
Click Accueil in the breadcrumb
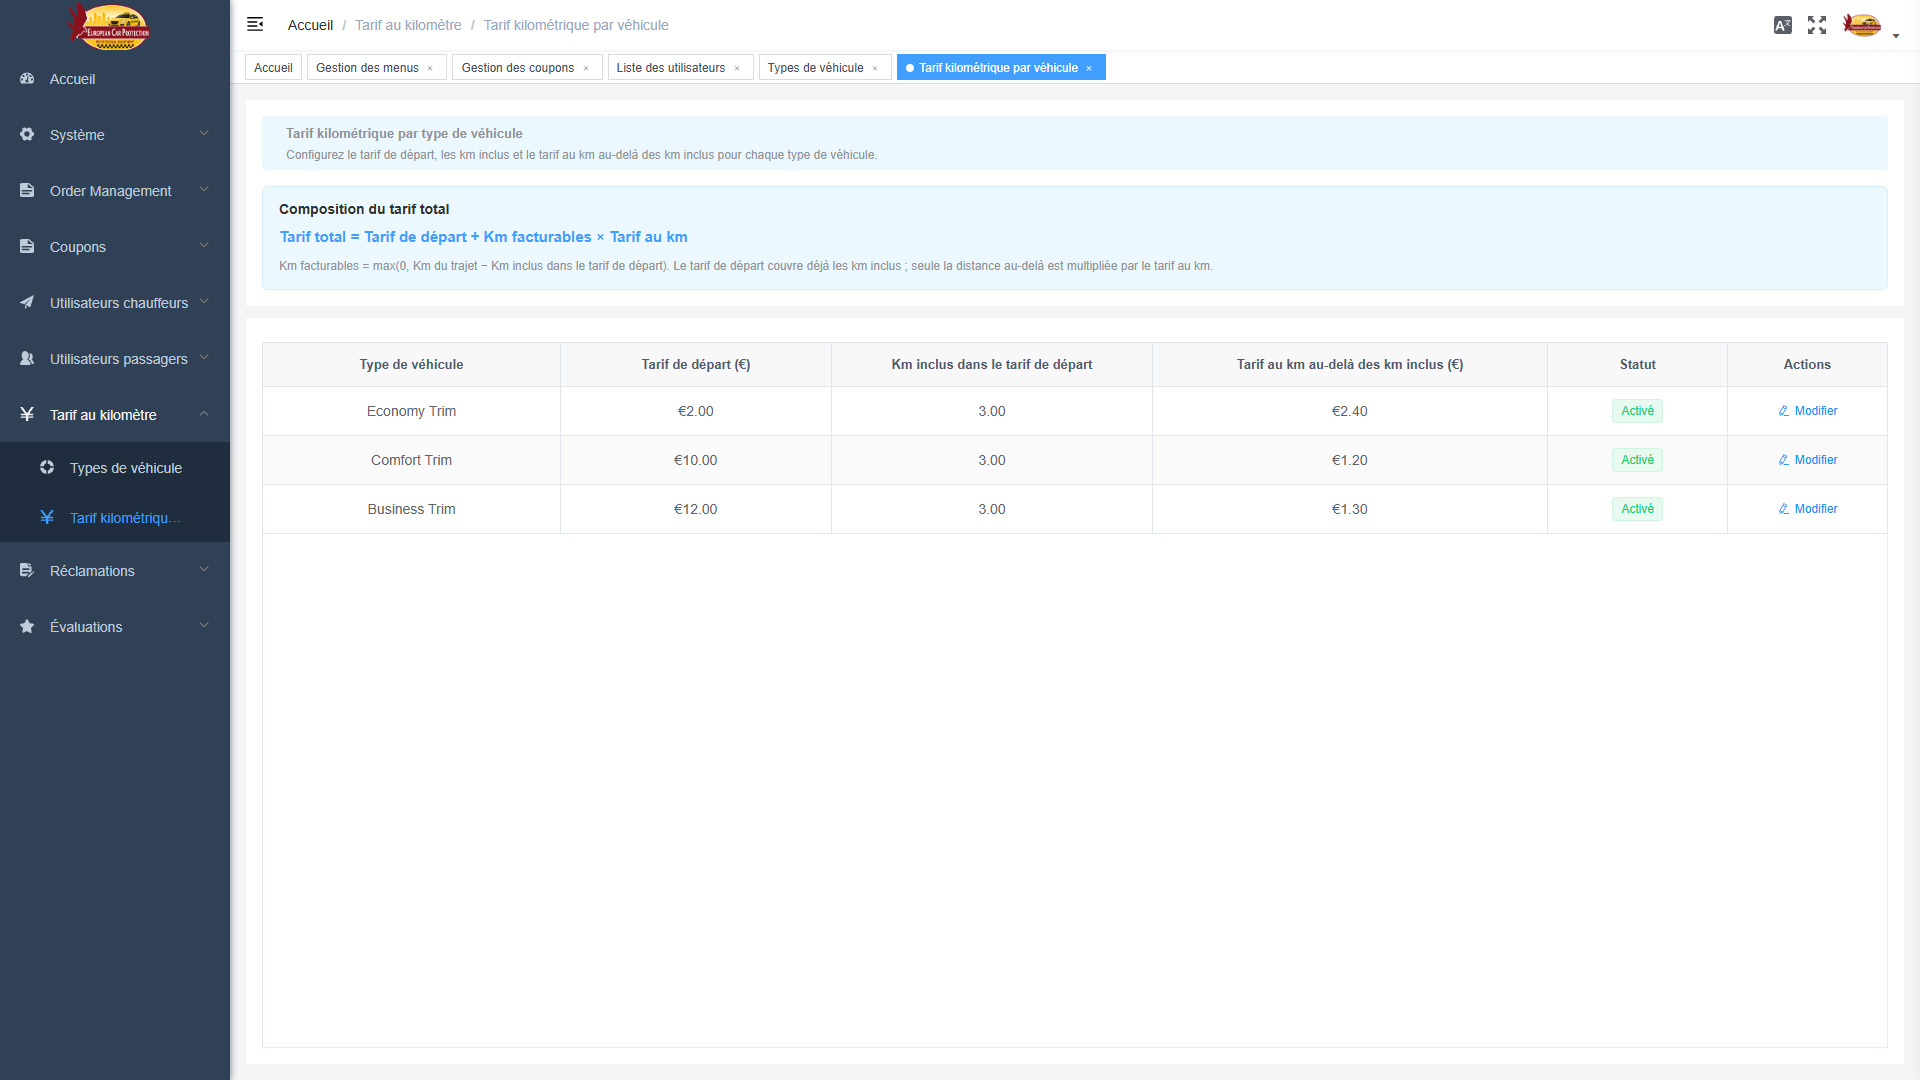tap(310, 25)
